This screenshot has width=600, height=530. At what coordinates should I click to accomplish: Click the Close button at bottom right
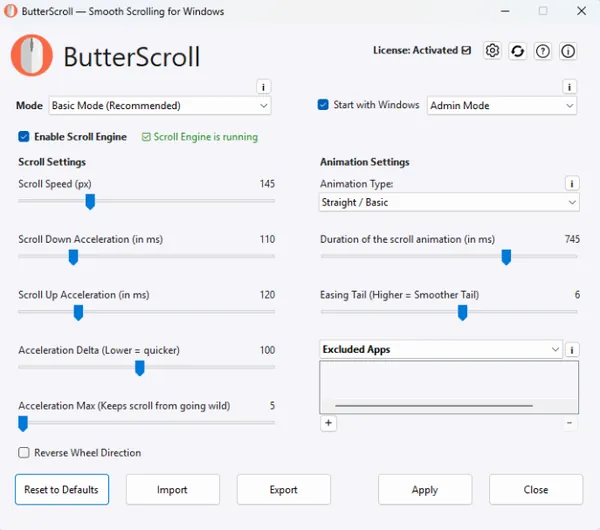(536, 489)
